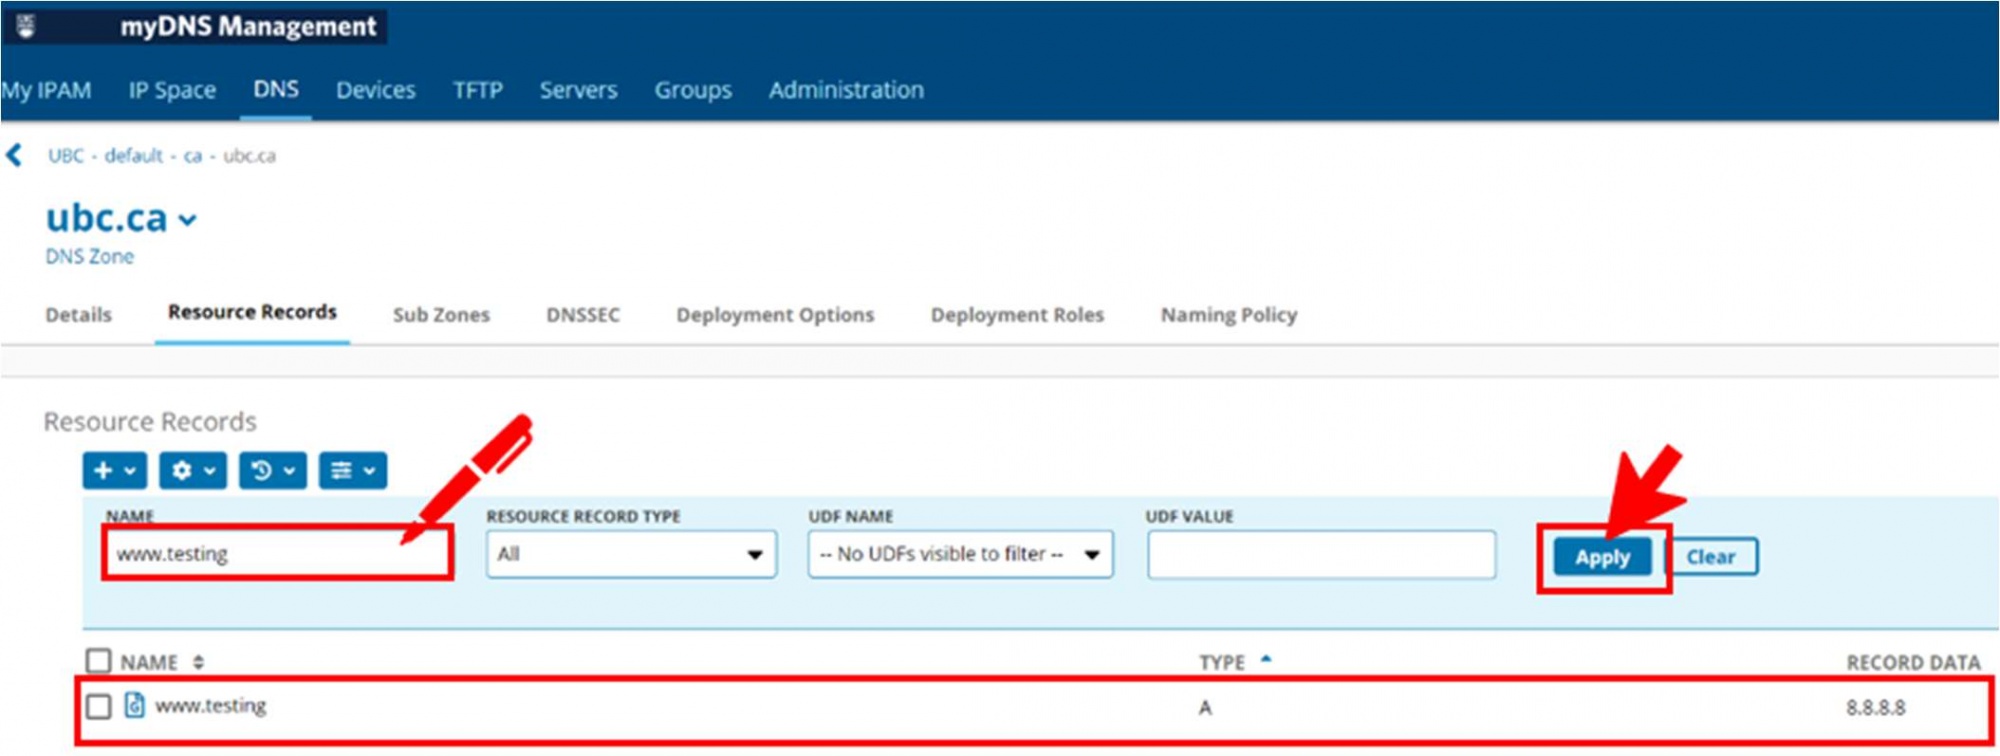Expand the Resource Record Type dropdown
The height and width of the screenshot is (756, 2000).
(x=631, y=554)
